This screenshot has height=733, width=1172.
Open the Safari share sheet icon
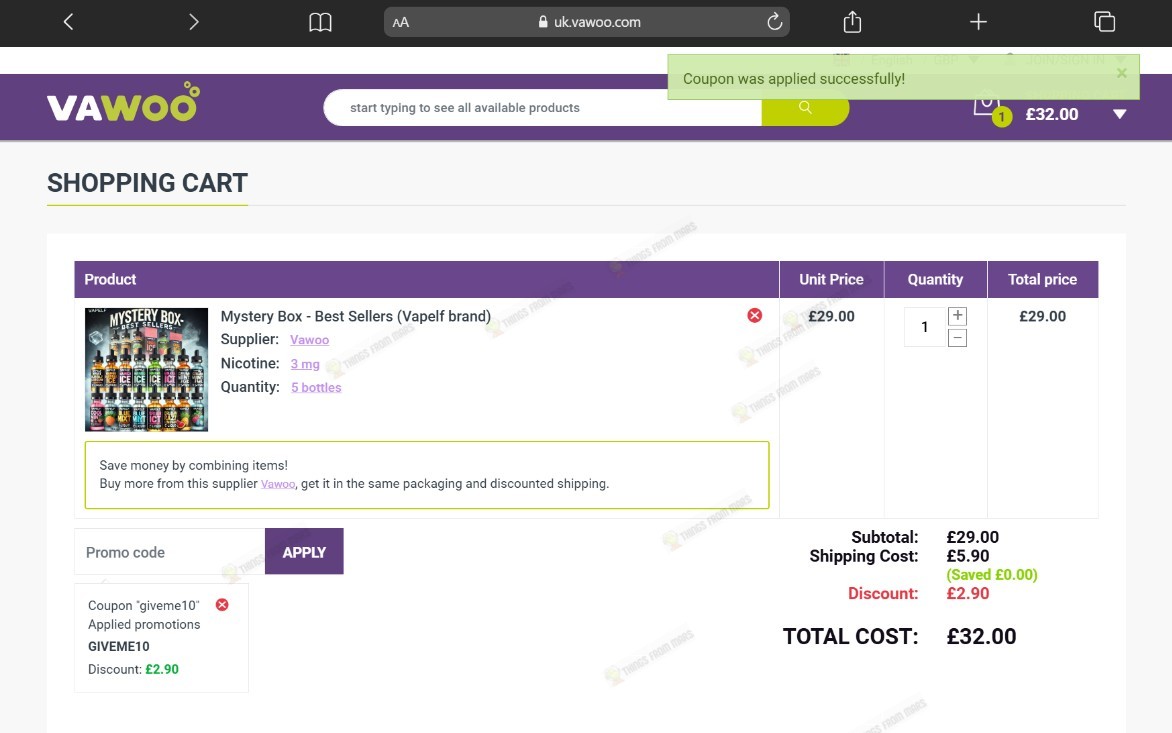click(x=852, y=22)
